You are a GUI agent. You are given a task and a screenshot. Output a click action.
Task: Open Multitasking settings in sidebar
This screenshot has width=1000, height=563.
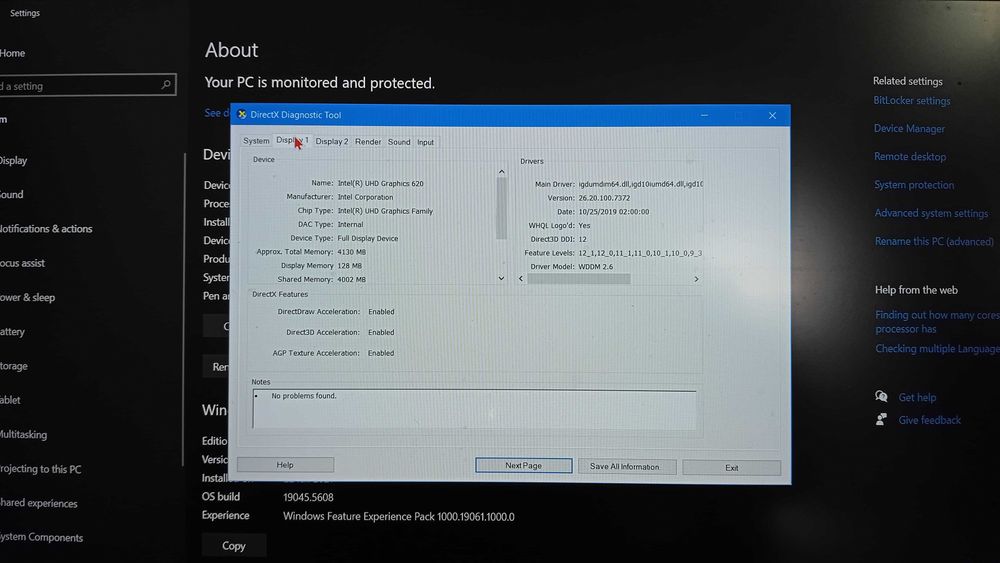(24, 434)
